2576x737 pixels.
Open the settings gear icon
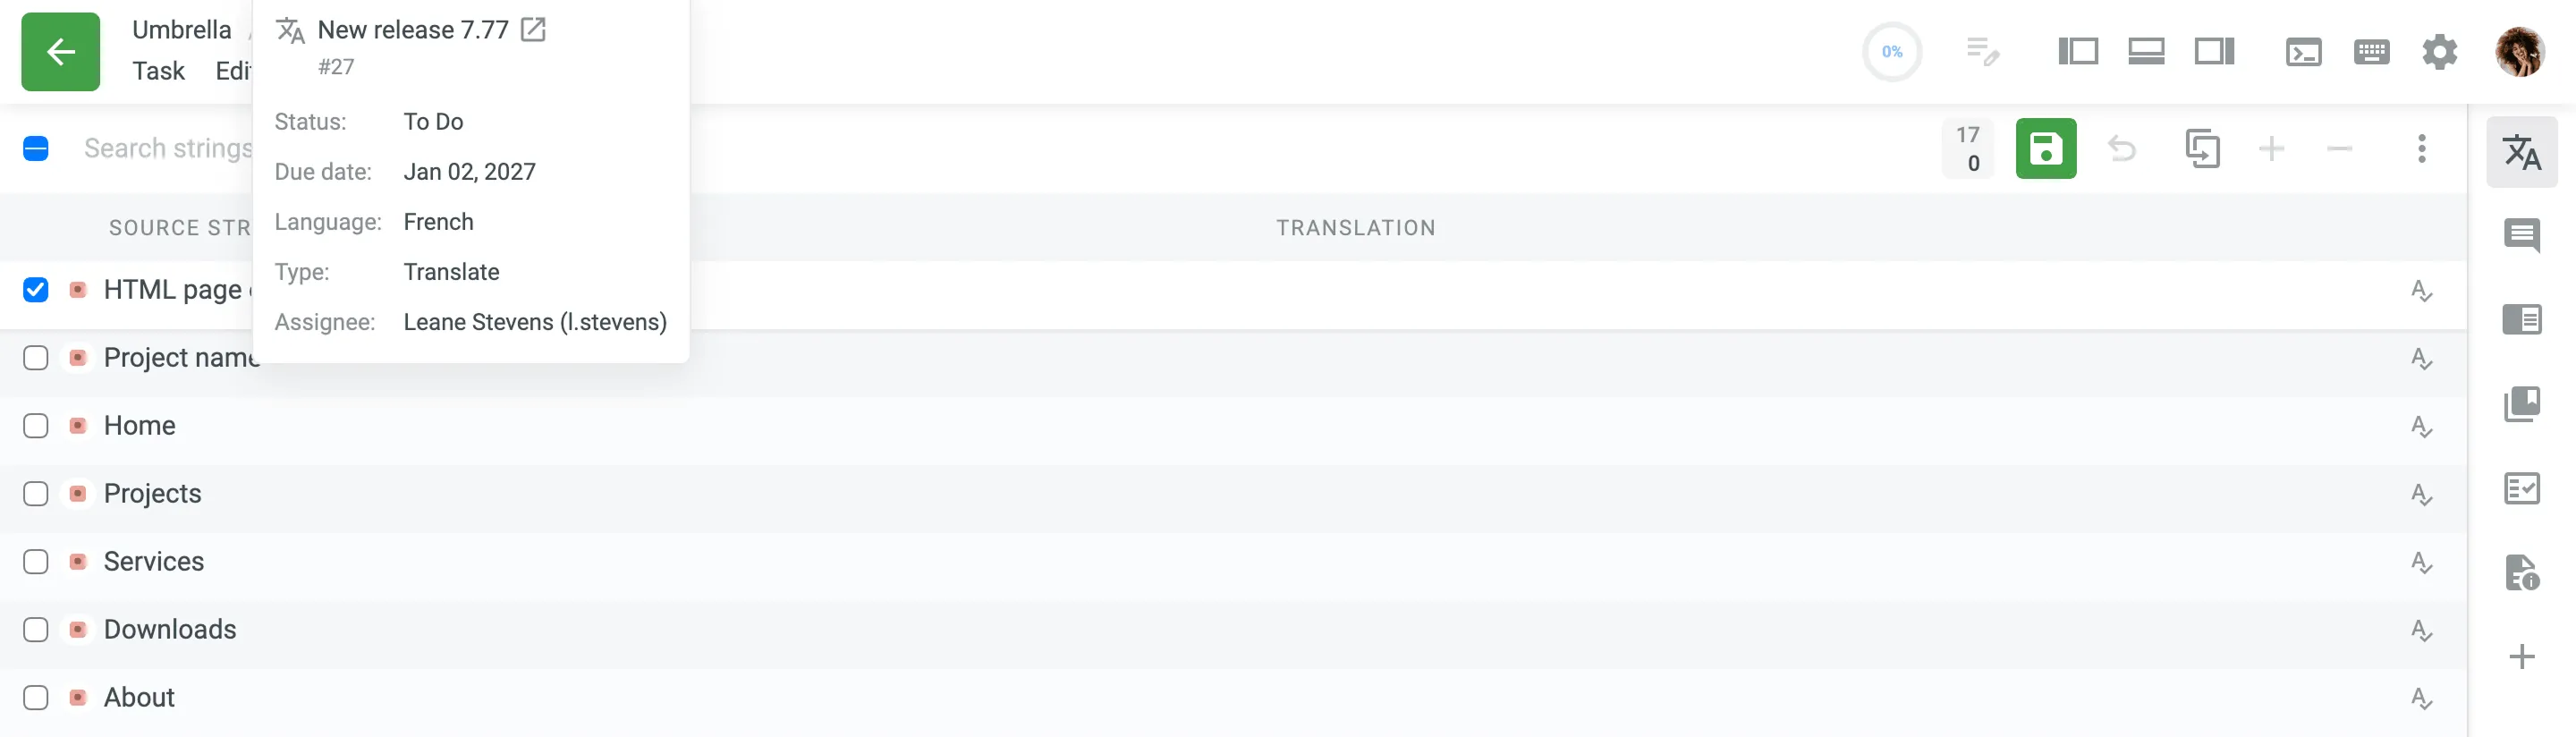[2439, 52]
